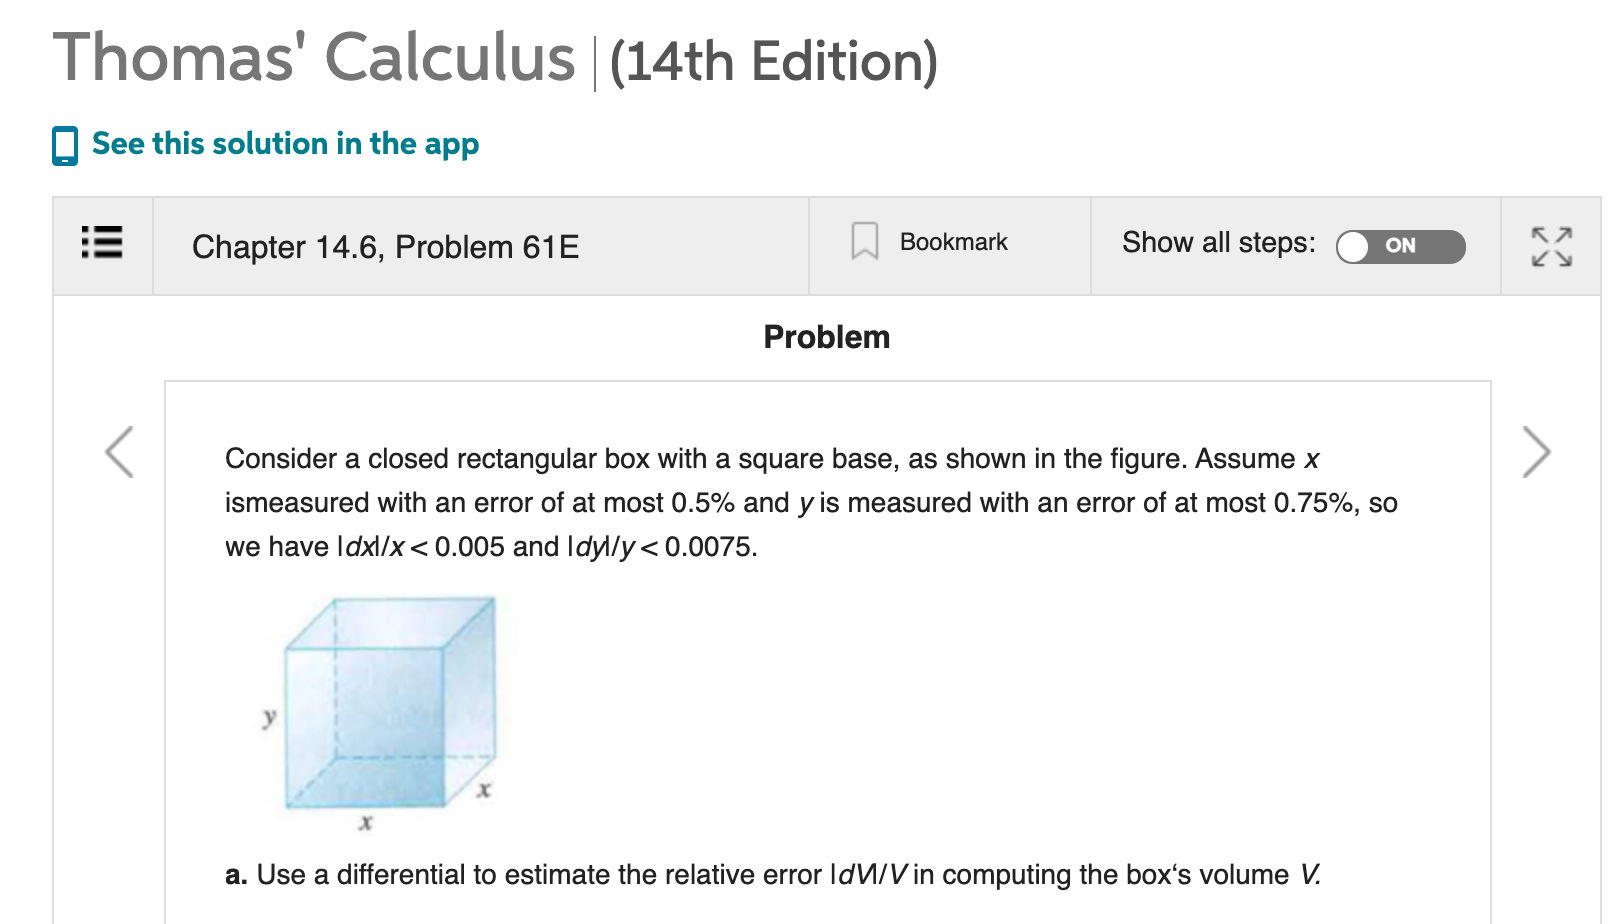
Task: Go back using the left chevron arrow
Action: 119,452
